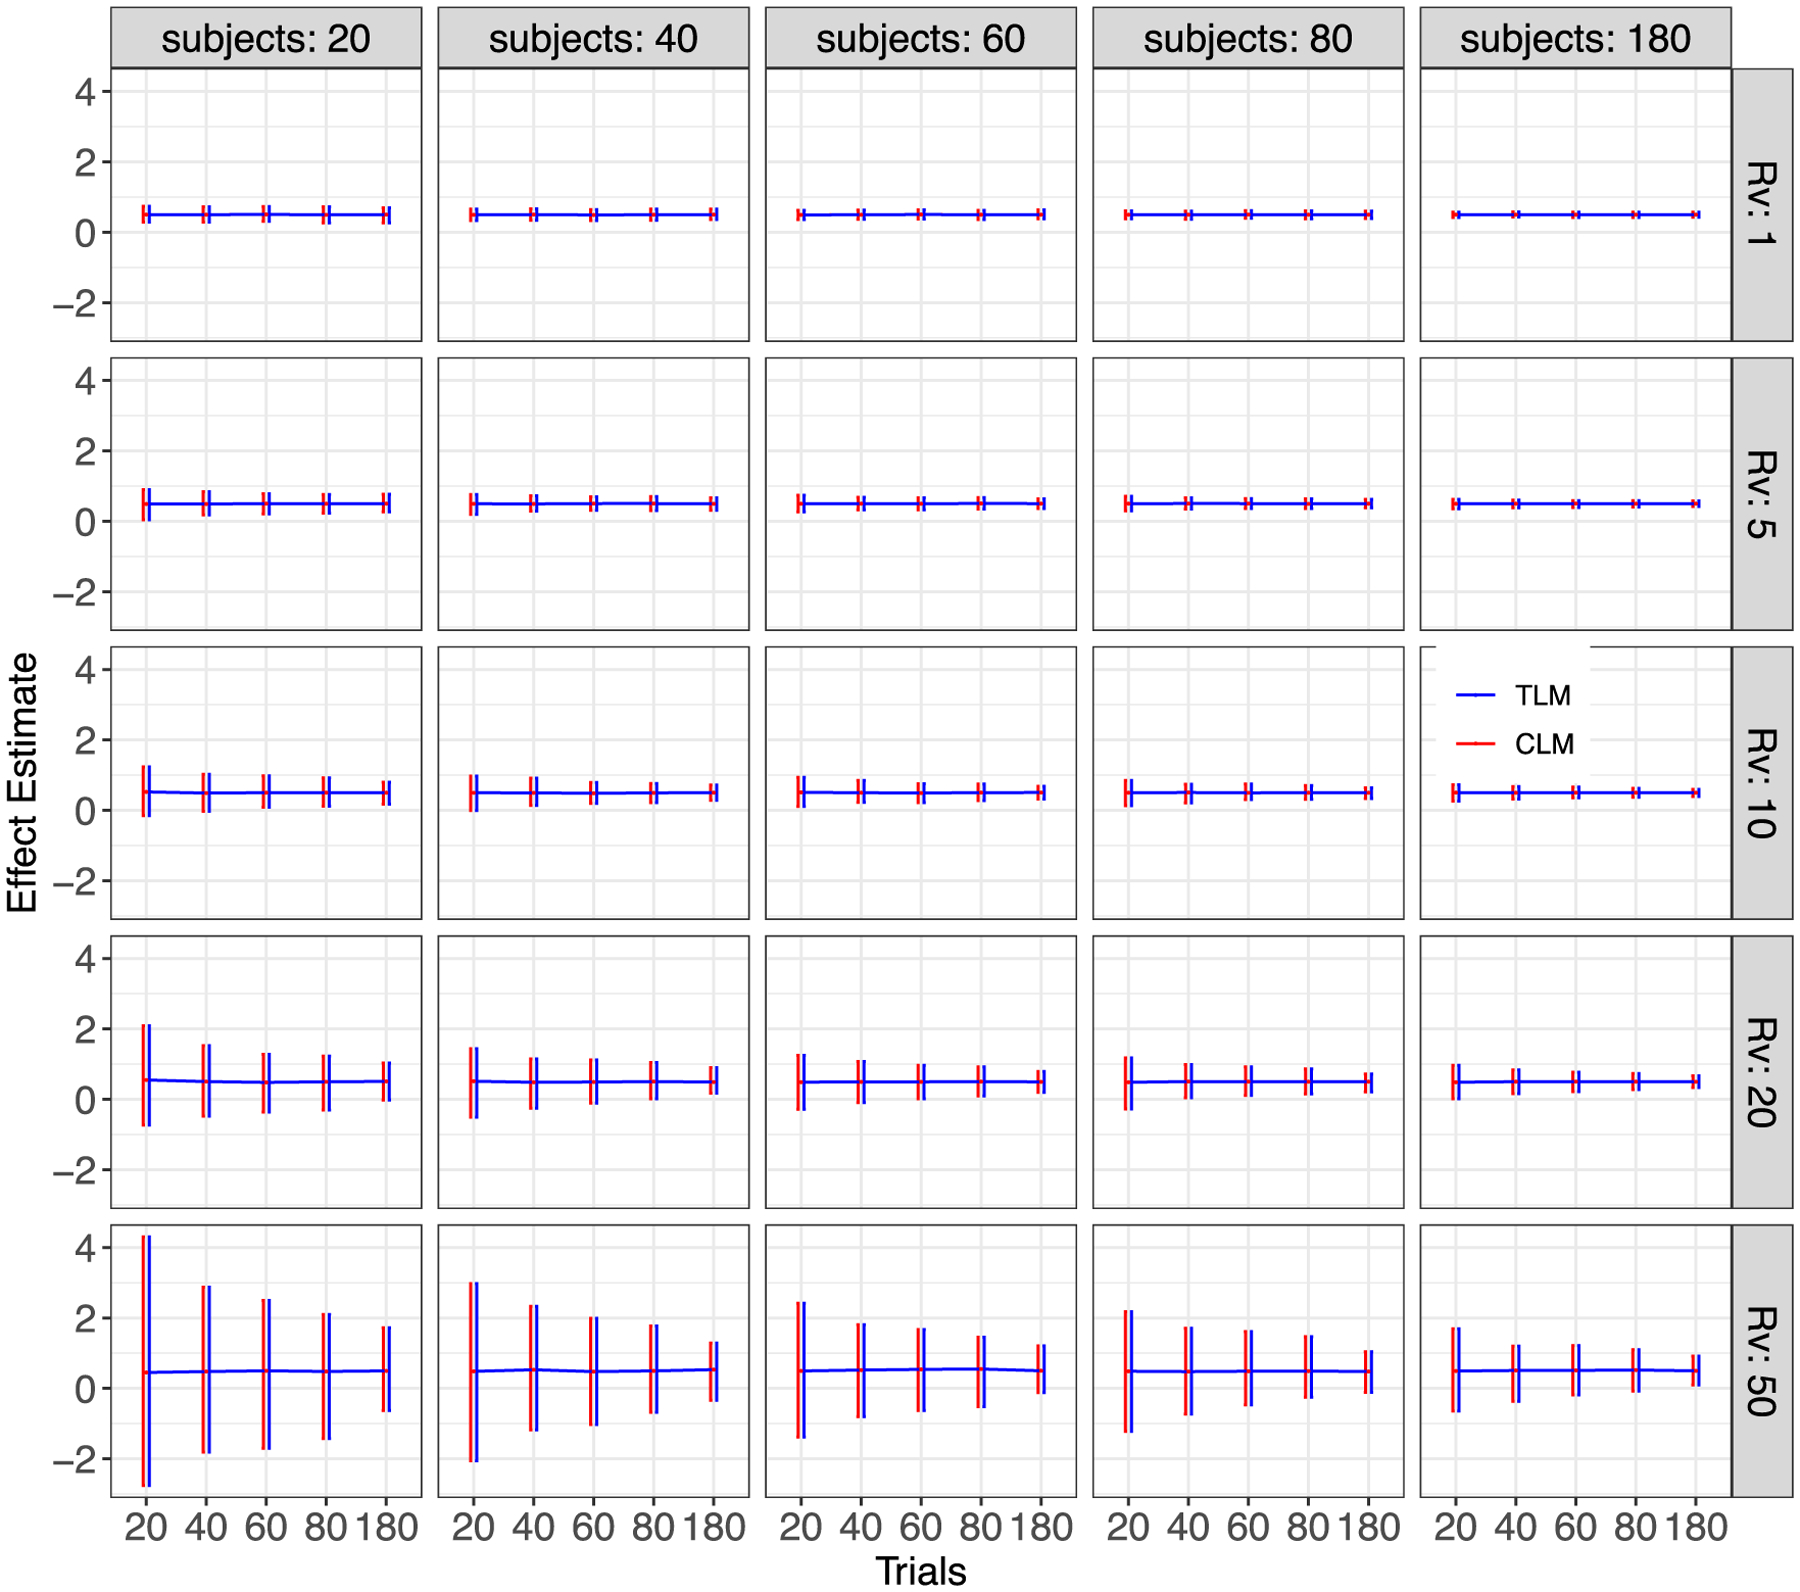This screenshot has height=1592, width=1800.
Task: Click the Rv: 5, subjects: 80 plot panel
Action: coord(1248,494)
